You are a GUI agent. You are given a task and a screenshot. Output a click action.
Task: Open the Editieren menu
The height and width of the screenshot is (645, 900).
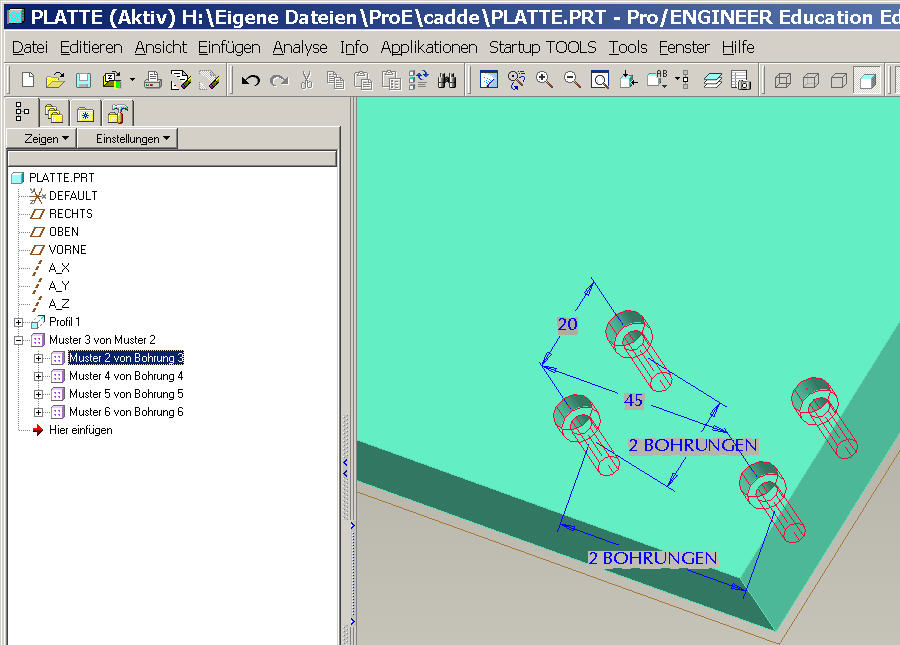coord(91,47)
